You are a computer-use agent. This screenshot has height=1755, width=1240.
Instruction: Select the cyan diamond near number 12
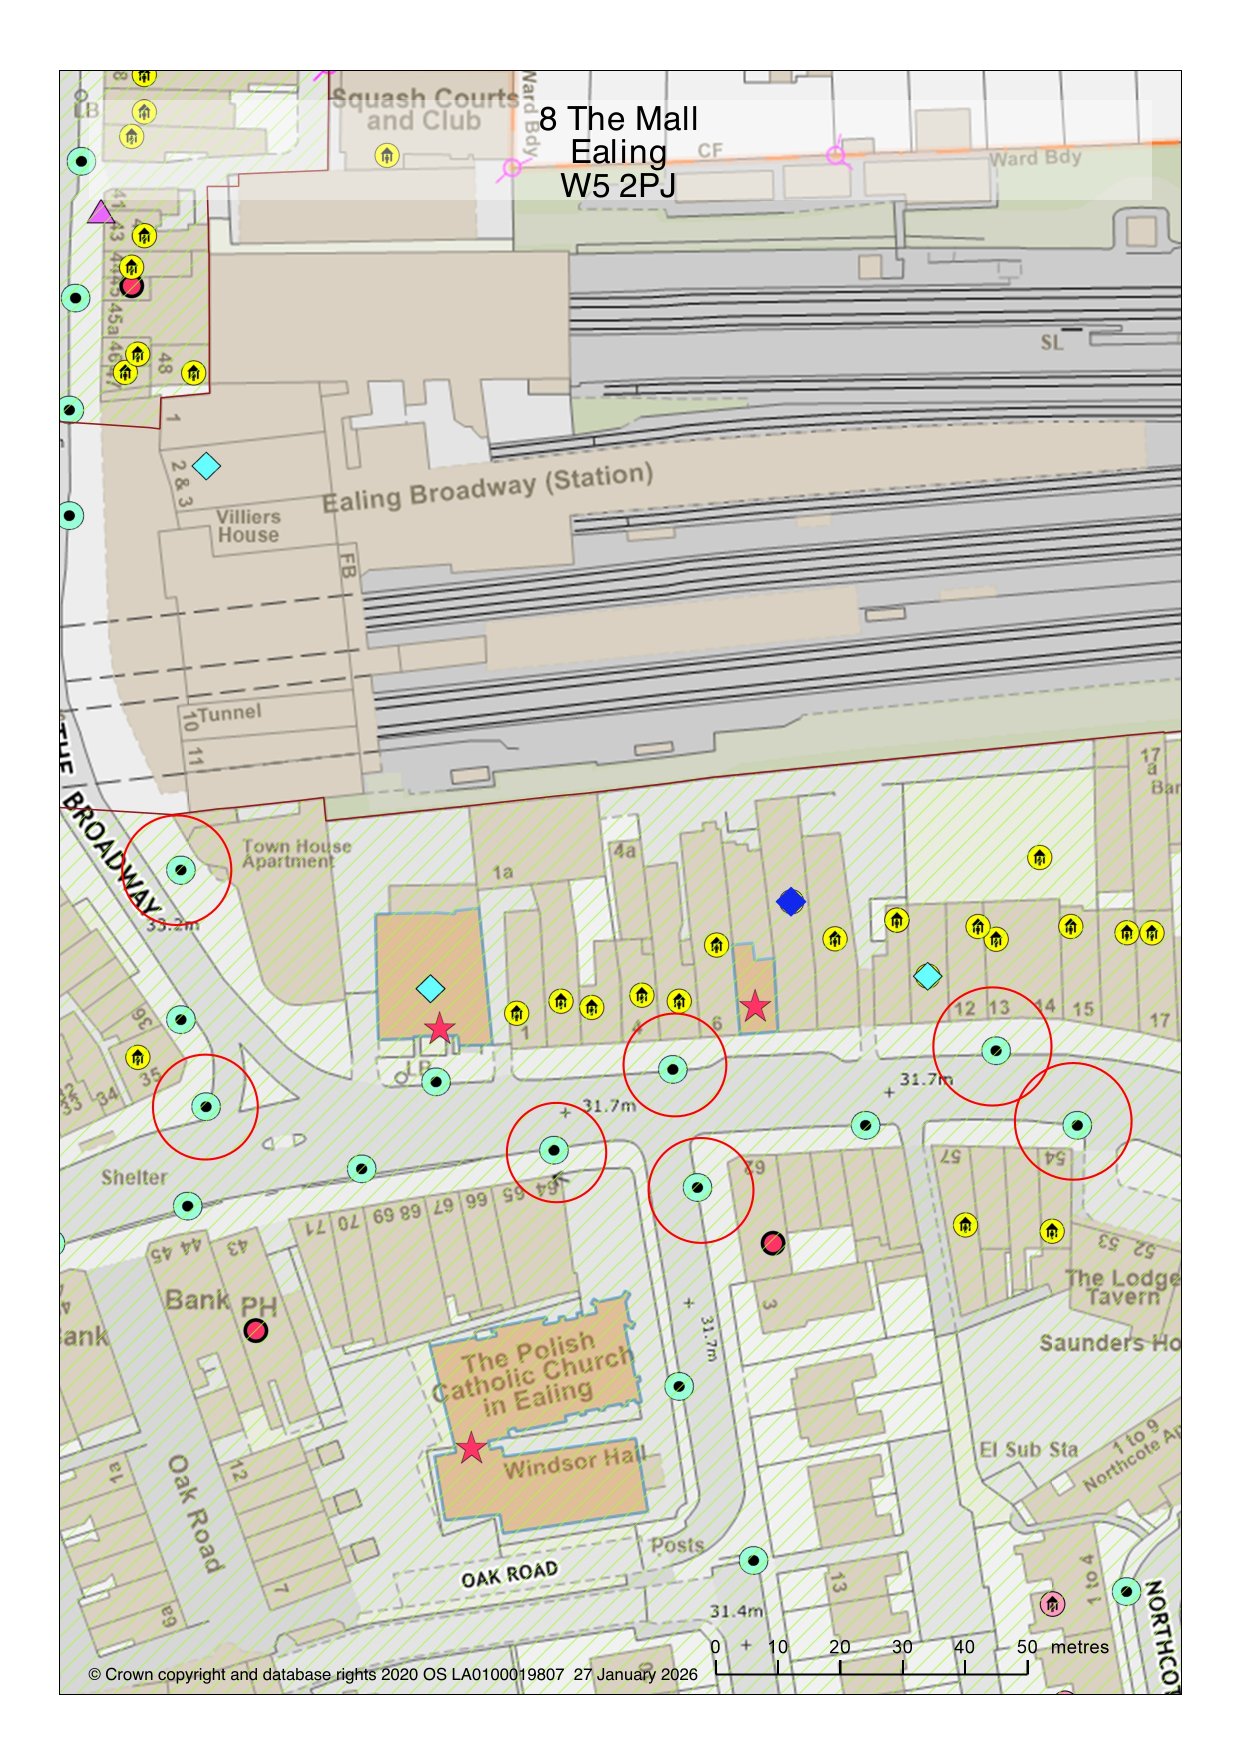928,976
